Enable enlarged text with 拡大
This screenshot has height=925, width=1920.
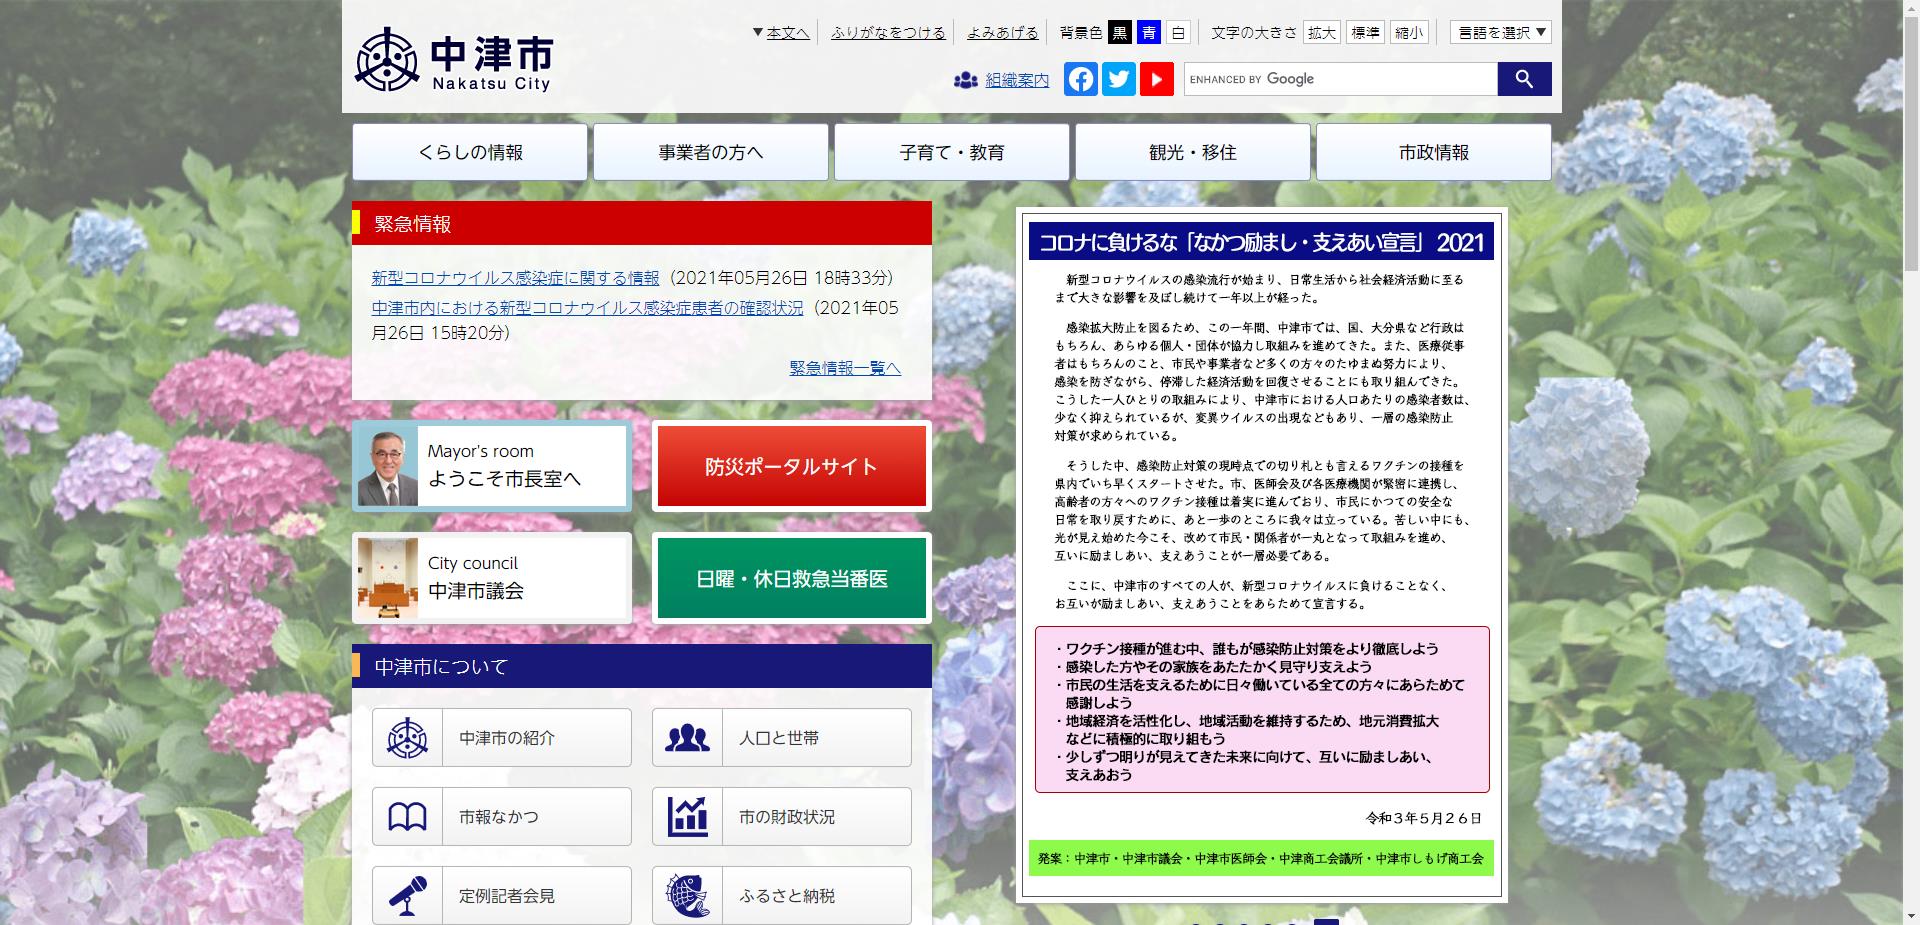(x=1323, y=32)
